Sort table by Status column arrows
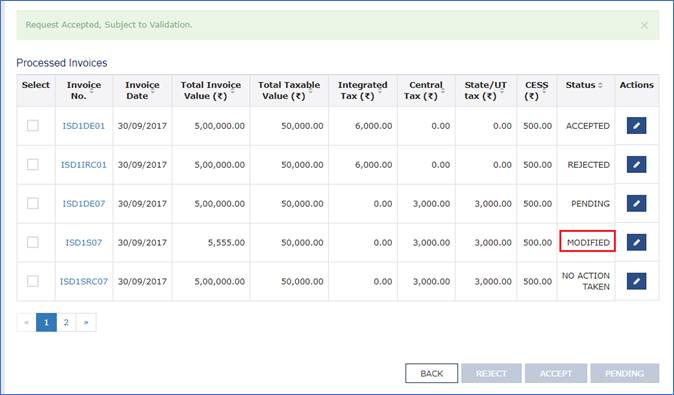 pyautogui.click(x=600, y=85)
